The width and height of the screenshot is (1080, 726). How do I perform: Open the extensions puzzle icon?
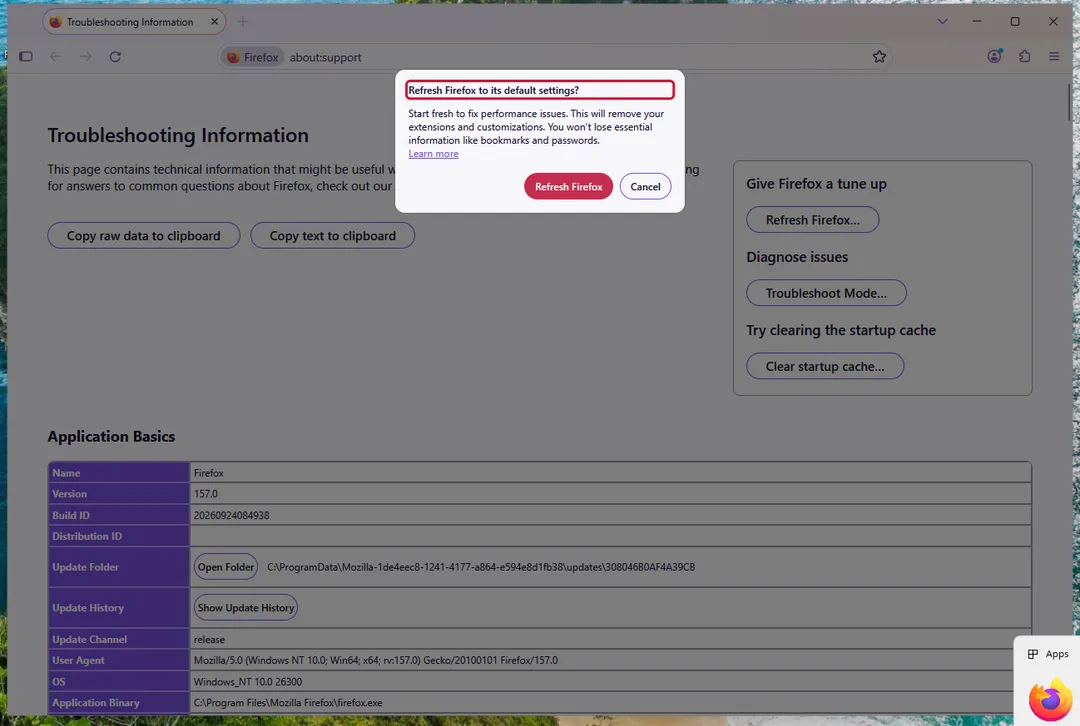coord(1024,56)
